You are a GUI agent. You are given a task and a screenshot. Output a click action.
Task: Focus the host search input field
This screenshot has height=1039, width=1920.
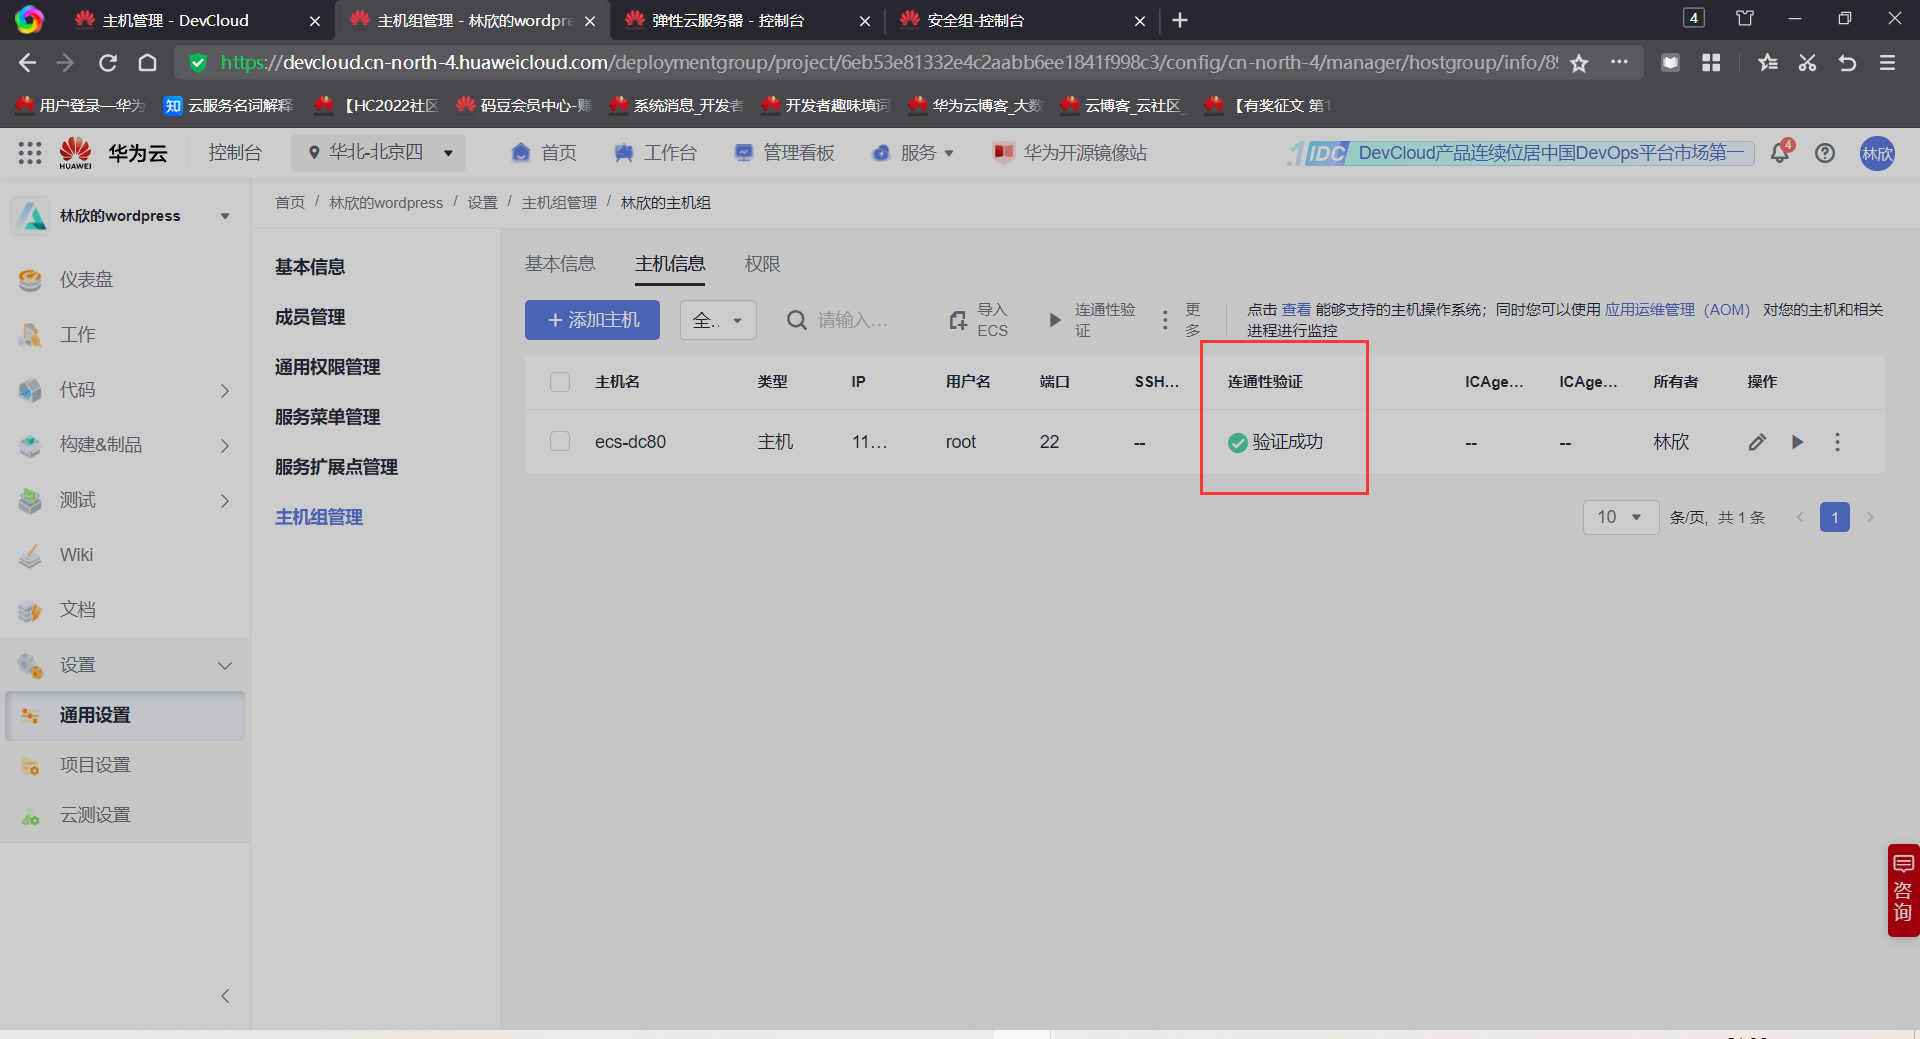coord(853,320)
